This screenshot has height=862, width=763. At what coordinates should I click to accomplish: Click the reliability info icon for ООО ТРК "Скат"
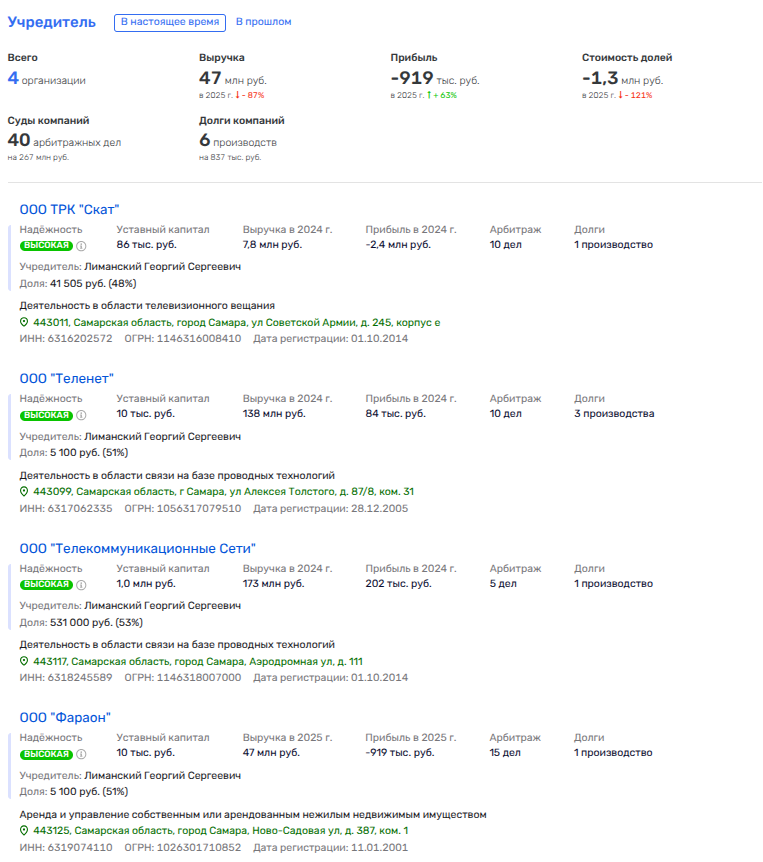tap(81, 245)
